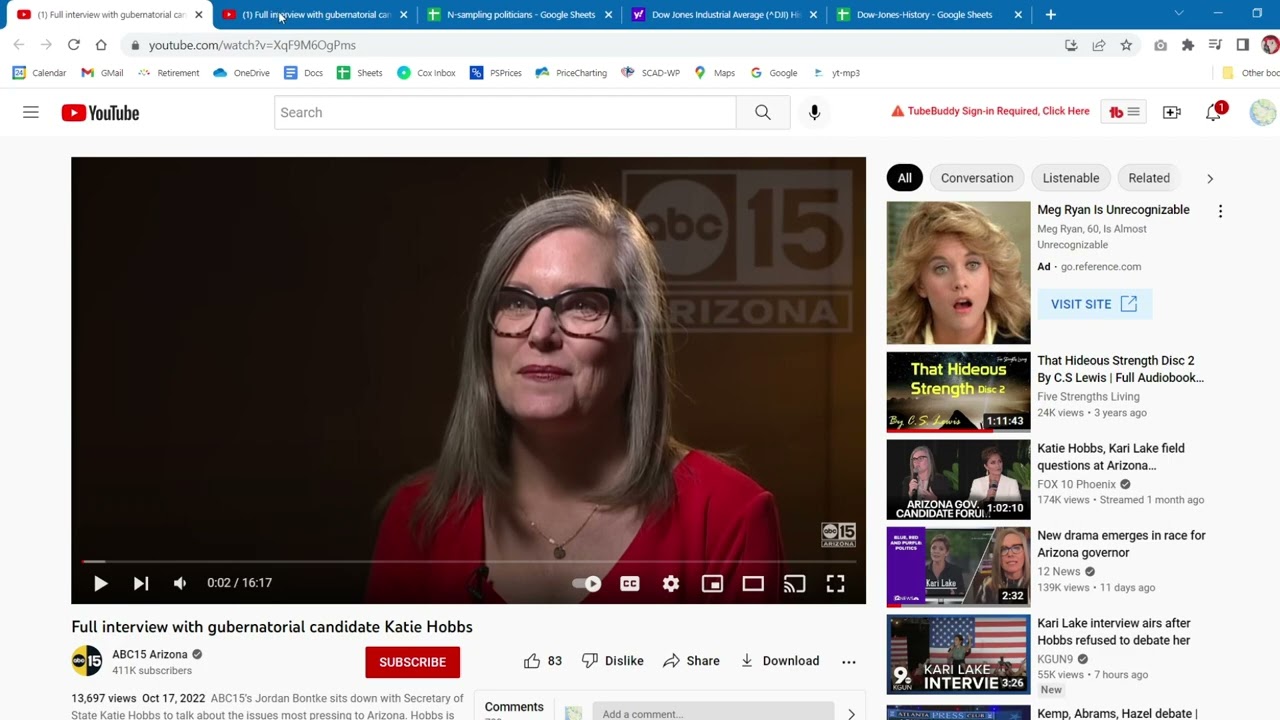Download the video
1280x720 pixels.
pos(779,661)
